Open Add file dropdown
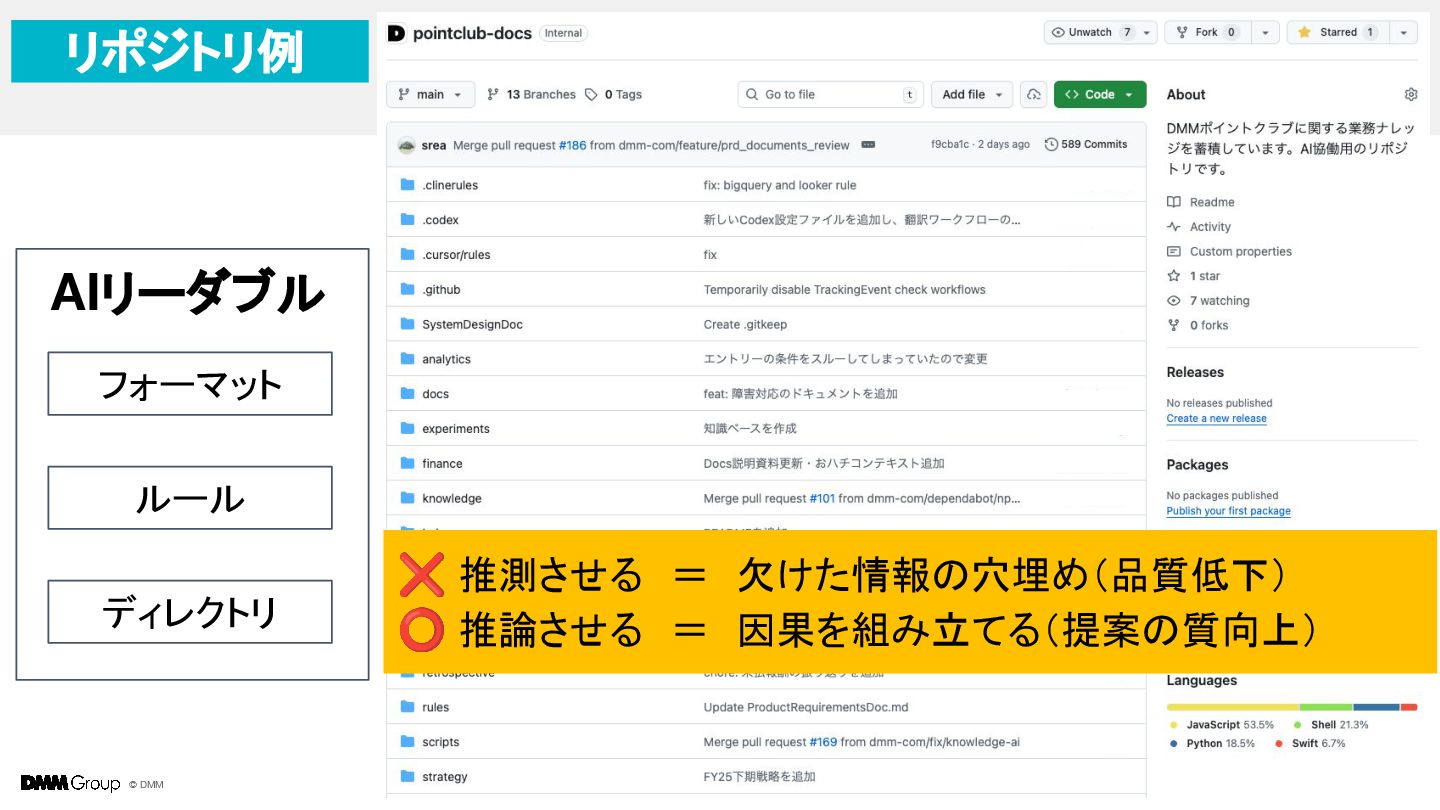Viewport: 1440px width, 810px height. pos(972,94)
